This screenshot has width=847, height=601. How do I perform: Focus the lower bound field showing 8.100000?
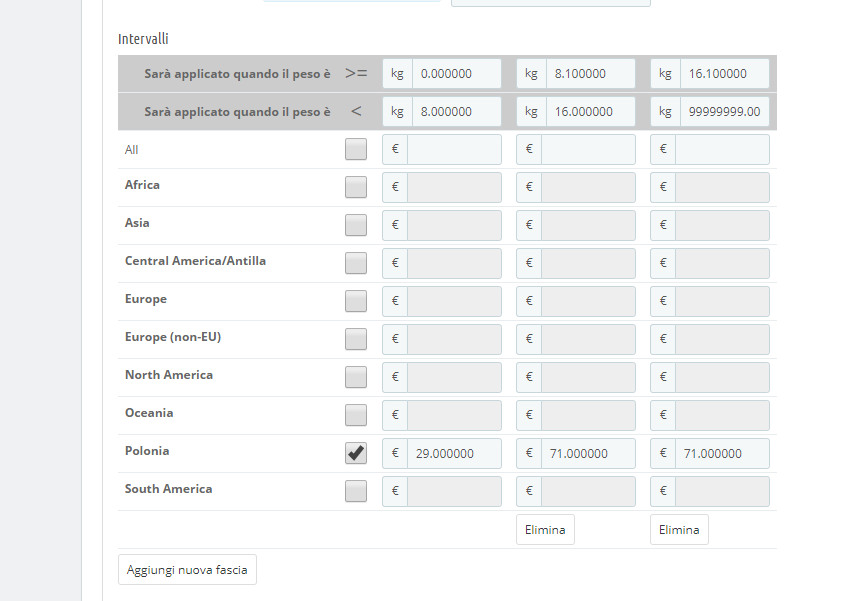[590, 74]
